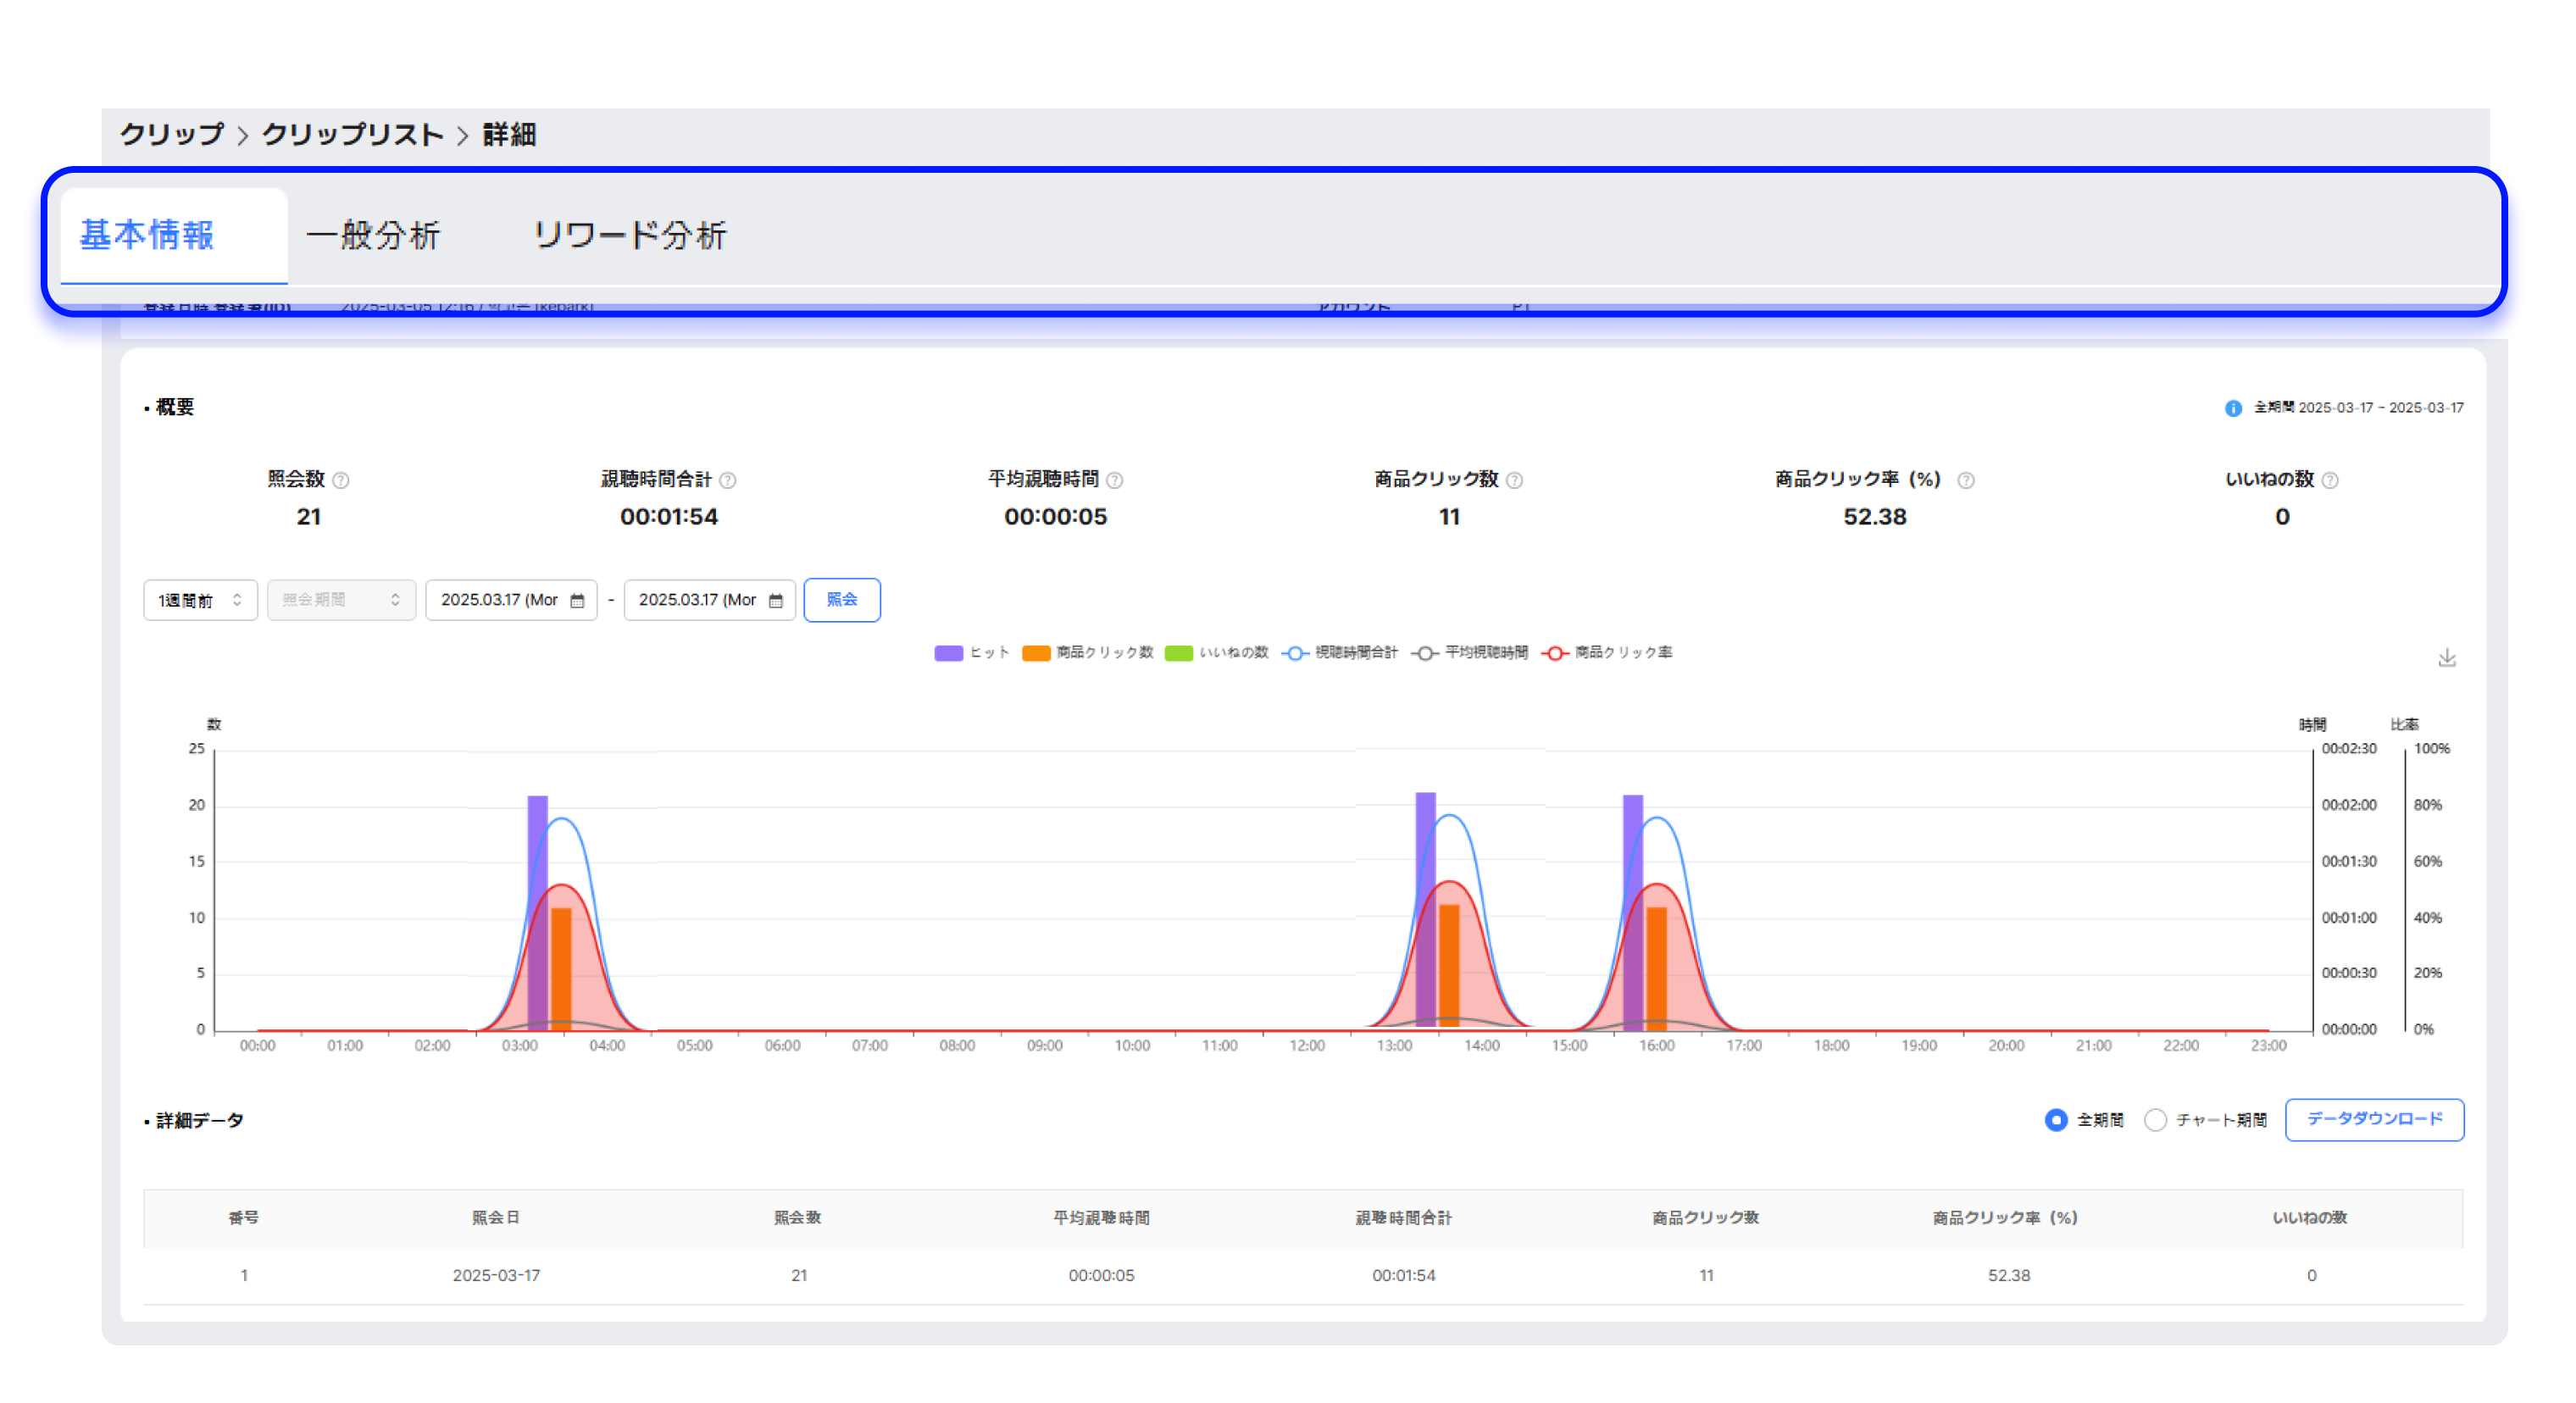
Task: Open the start date calendar icon
Action: pyautogui.click(x=577, y=600)
